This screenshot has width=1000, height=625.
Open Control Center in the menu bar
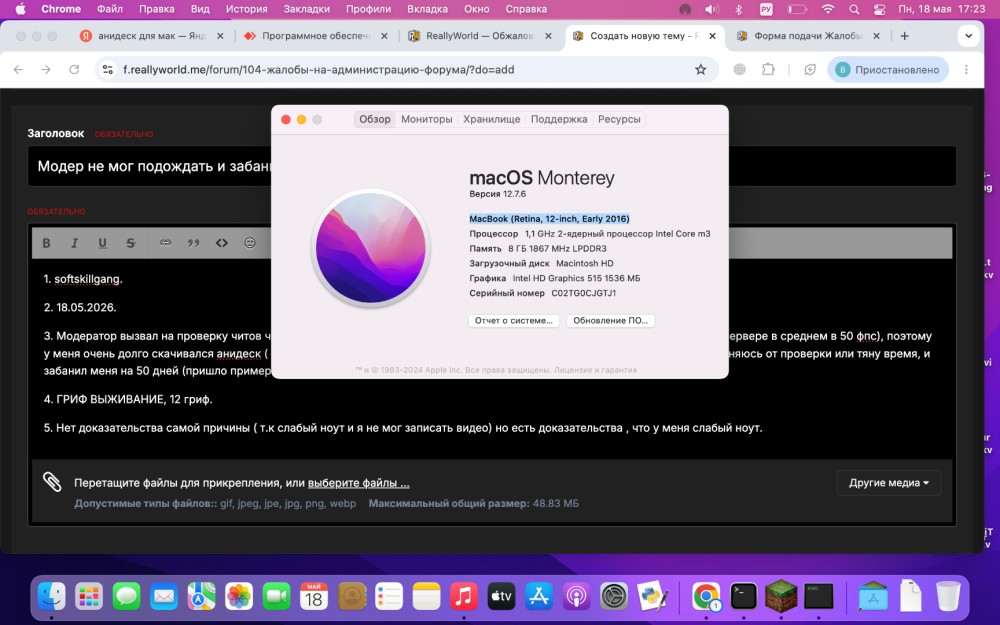[879, 9]
